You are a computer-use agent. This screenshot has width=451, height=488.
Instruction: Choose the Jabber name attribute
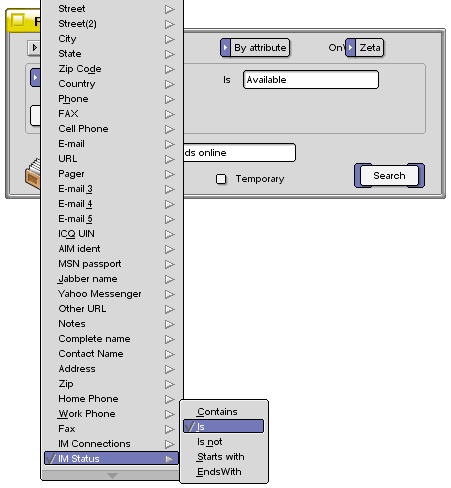click(x=88, y=279)
